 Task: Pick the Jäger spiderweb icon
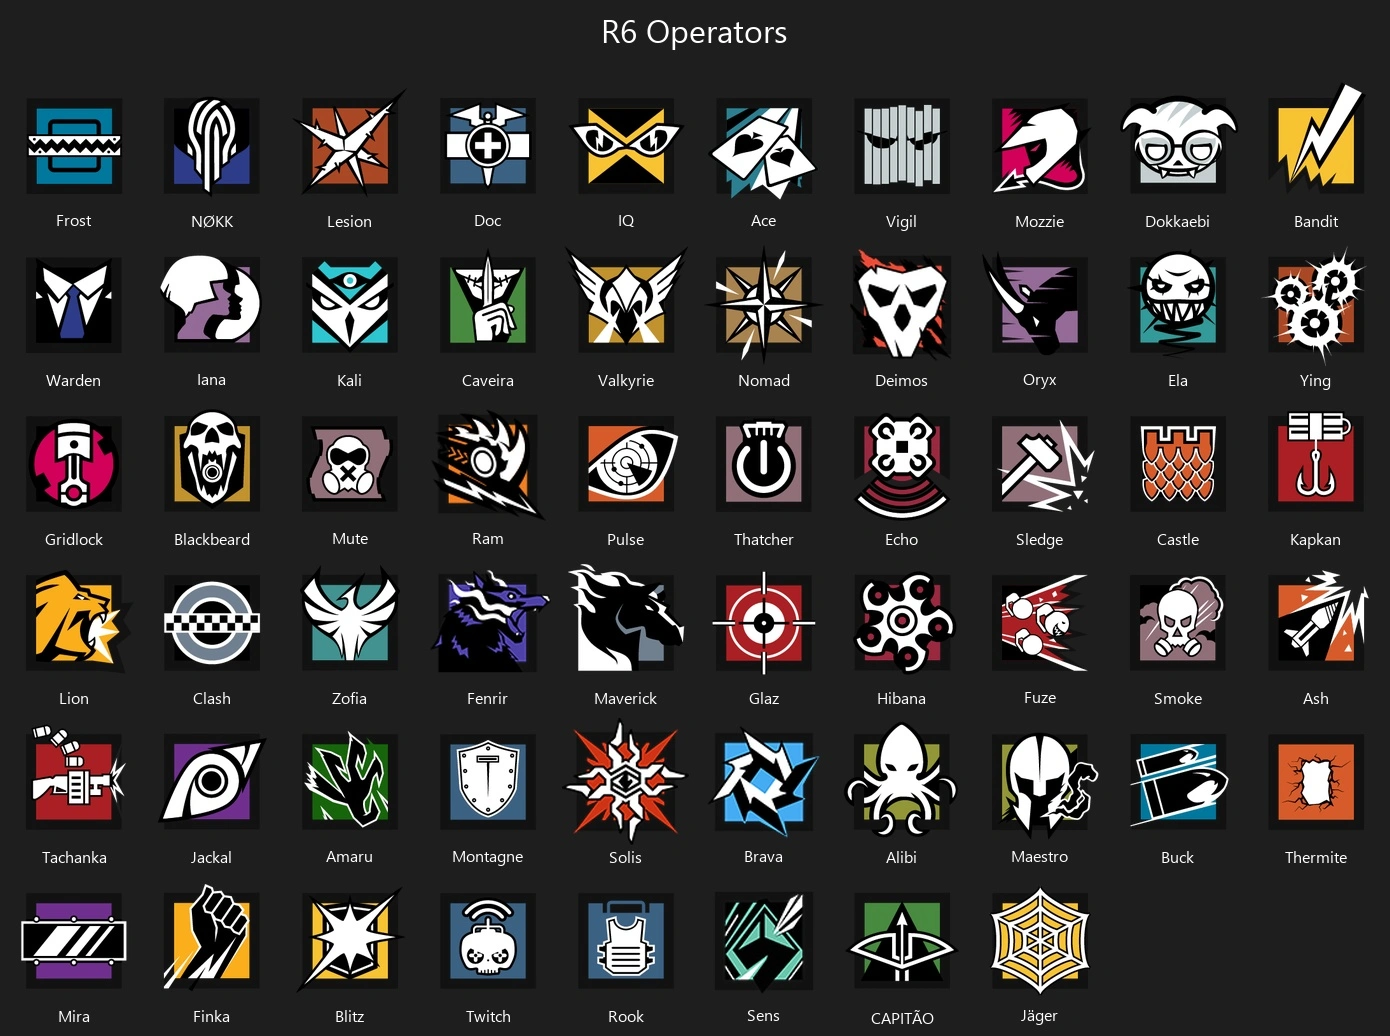tap(1040, 941)
